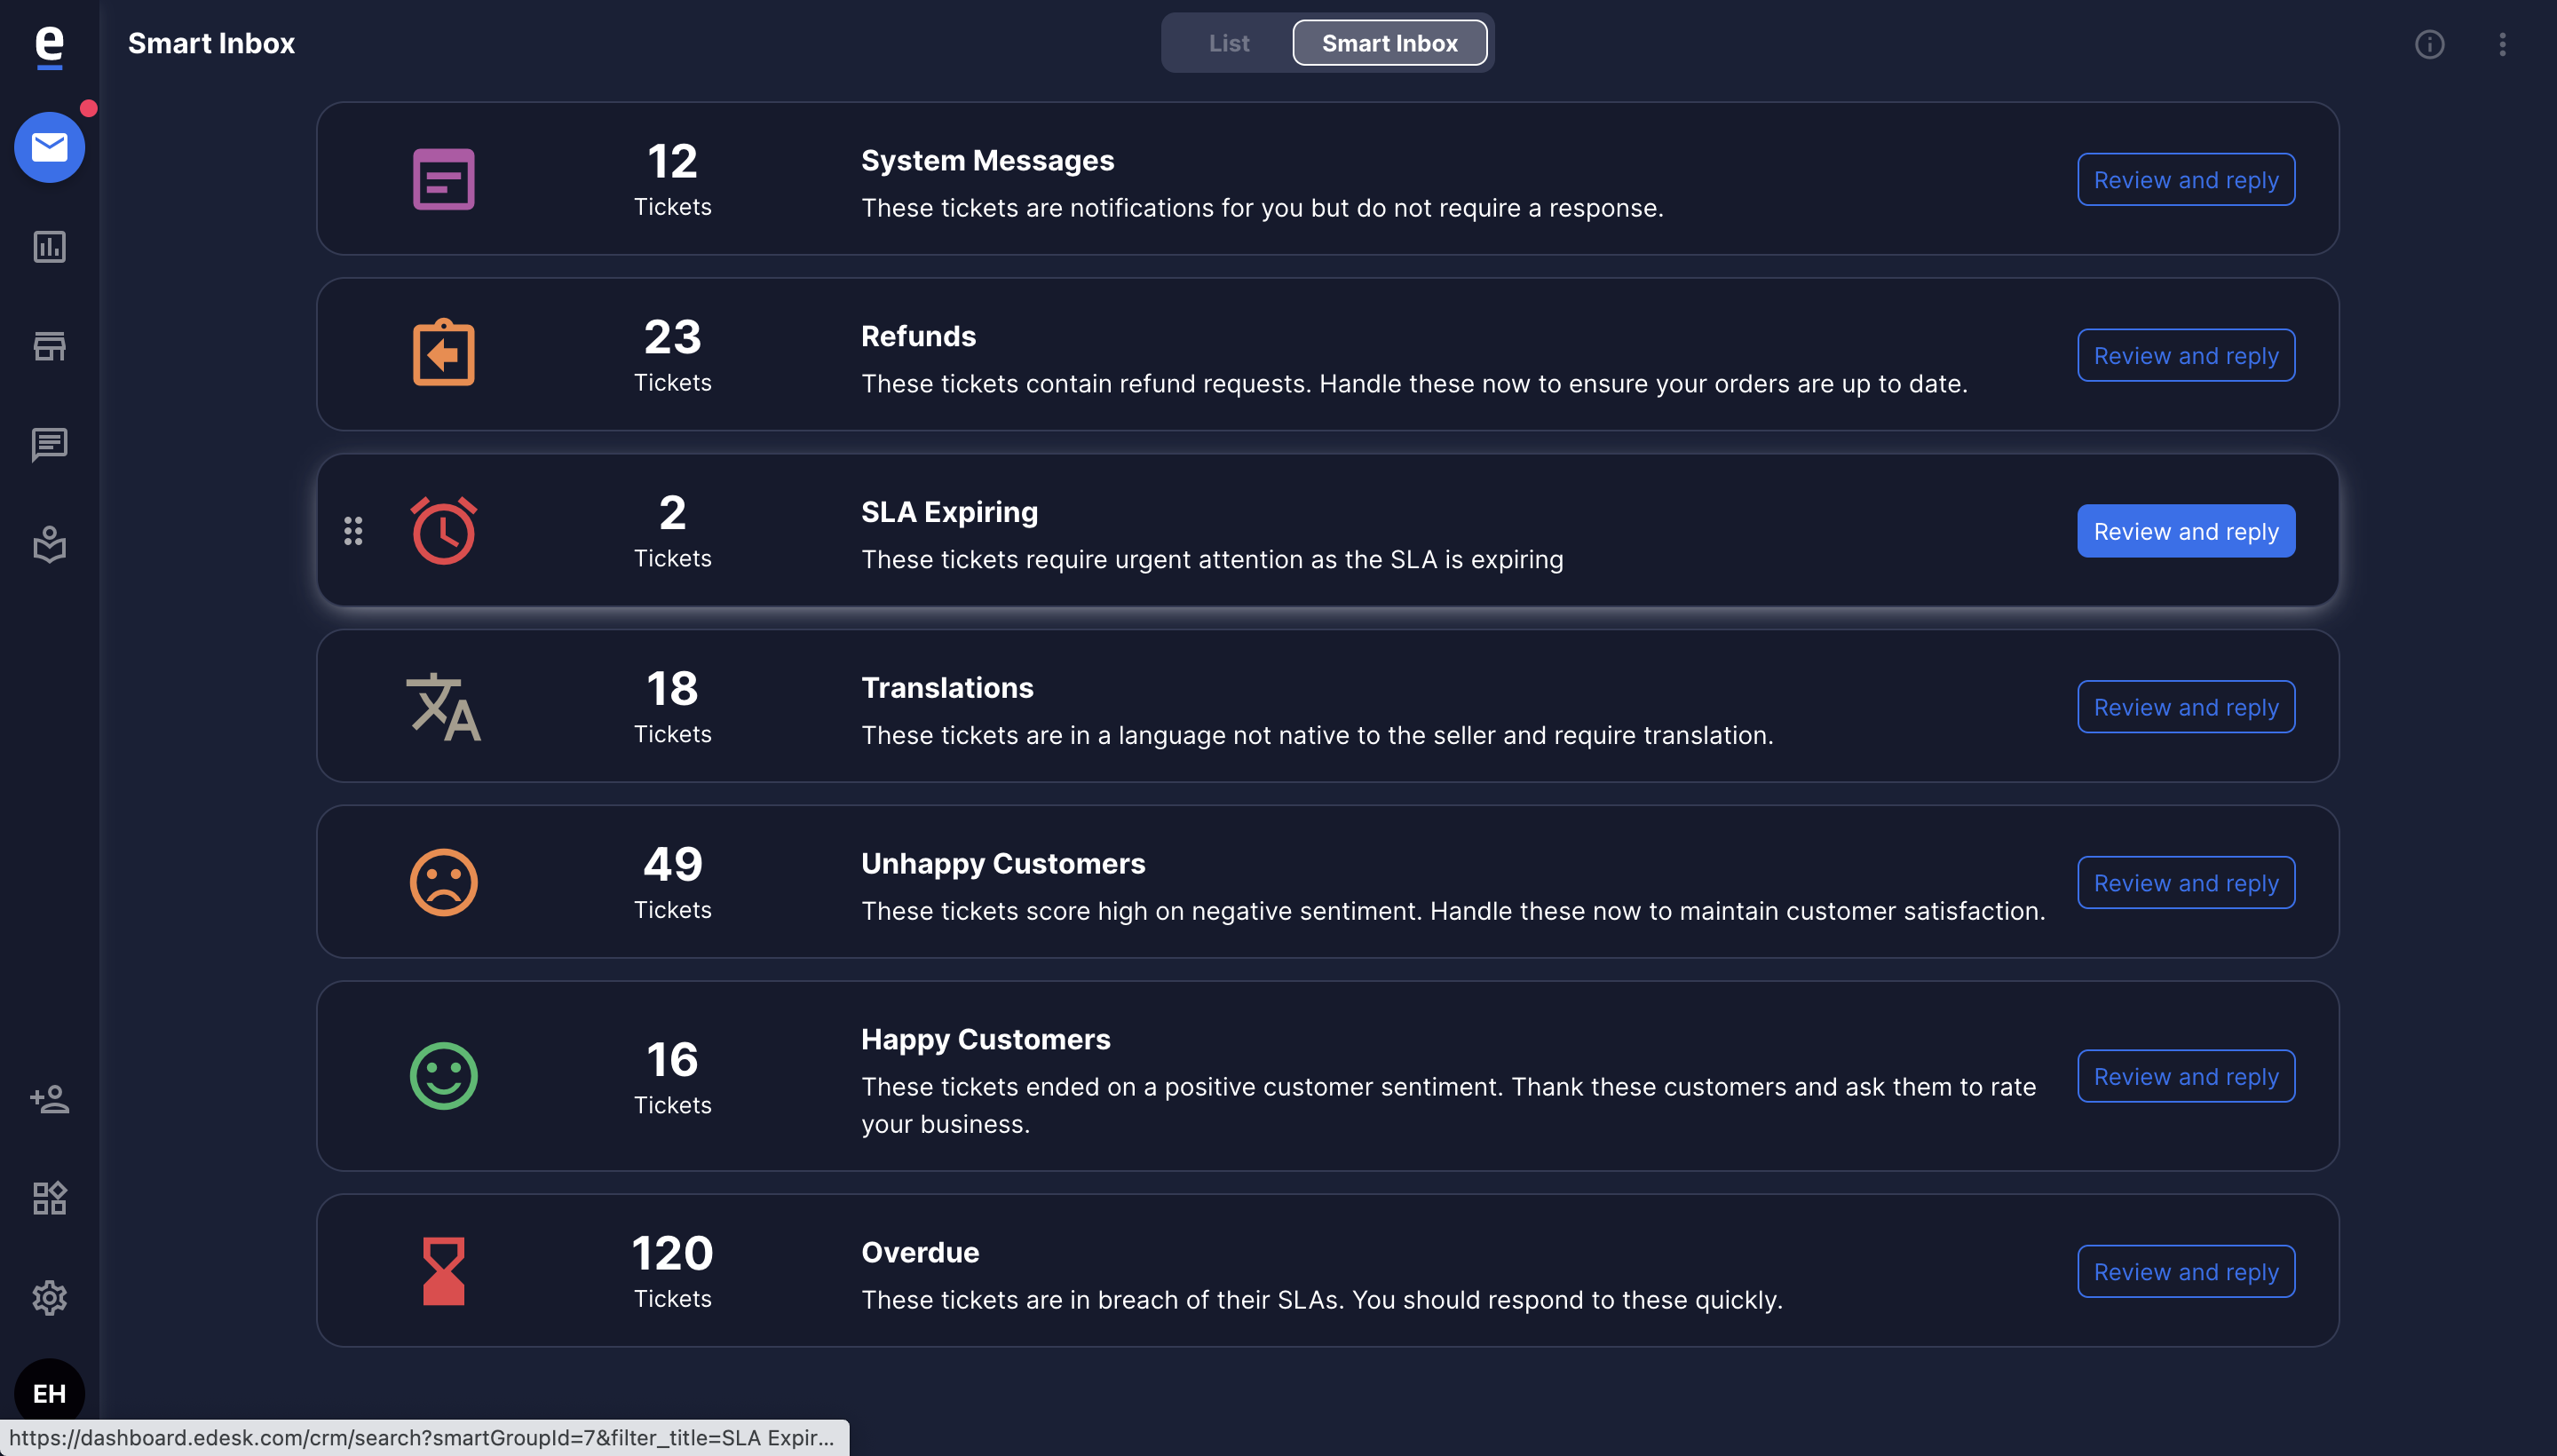Viewport: 2557px width, 1456px height.
Task: Click the 18 Tickets count
Action: (x=672, y=707)
